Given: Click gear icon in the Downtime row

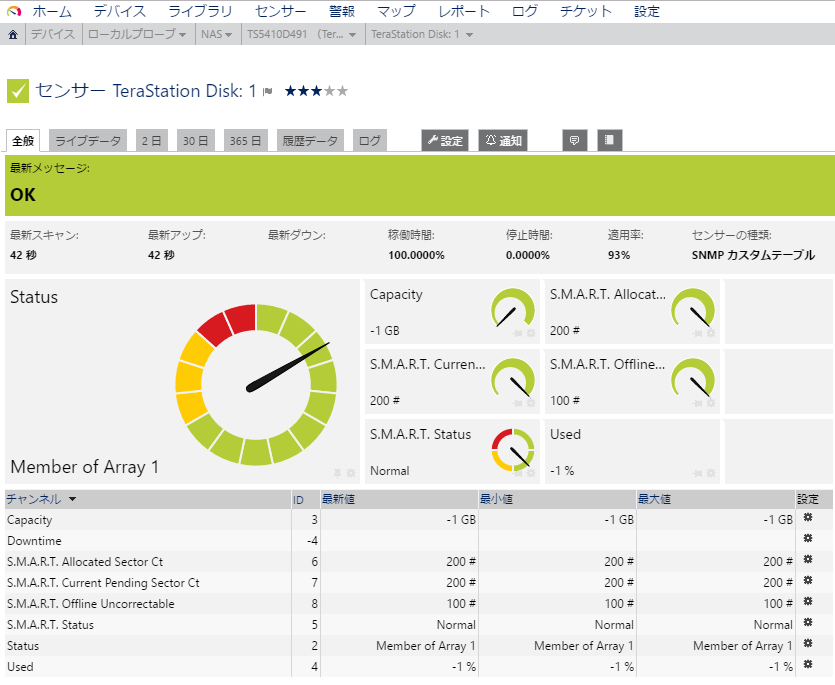Looking at the screenshot, I should pyautogui.click(x=808, y=539).
